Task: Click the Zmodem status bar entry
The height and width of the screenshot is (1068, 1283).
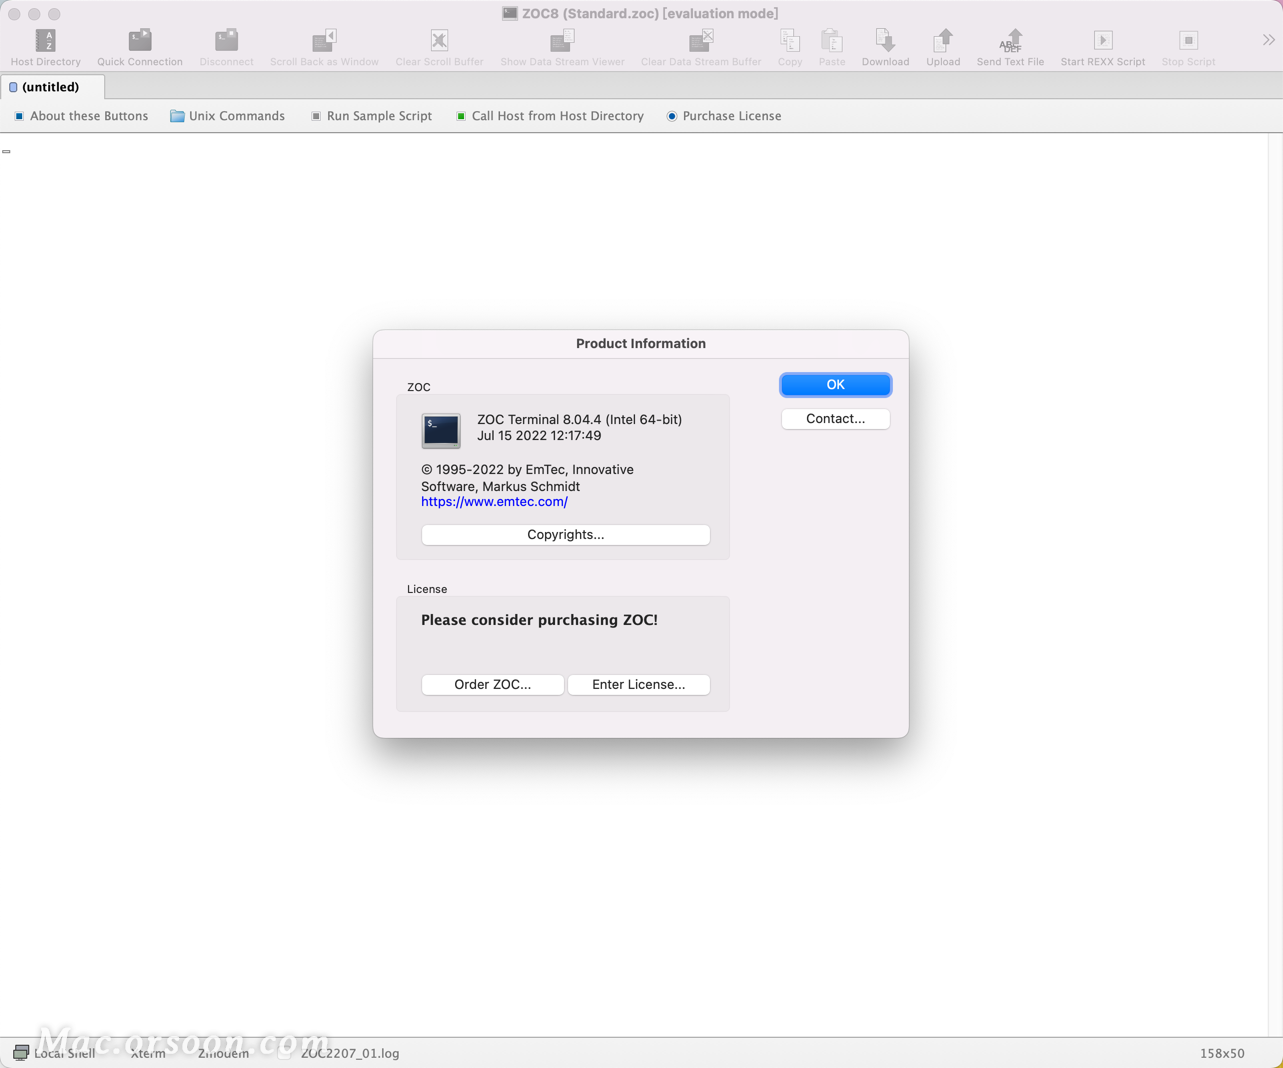Action: 224,1053
